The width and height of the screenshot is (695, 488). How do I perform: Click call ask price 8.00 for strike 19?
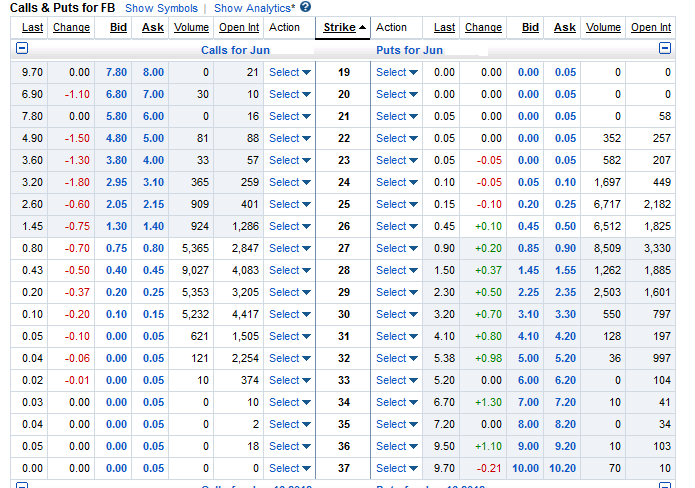coord(153,72)
